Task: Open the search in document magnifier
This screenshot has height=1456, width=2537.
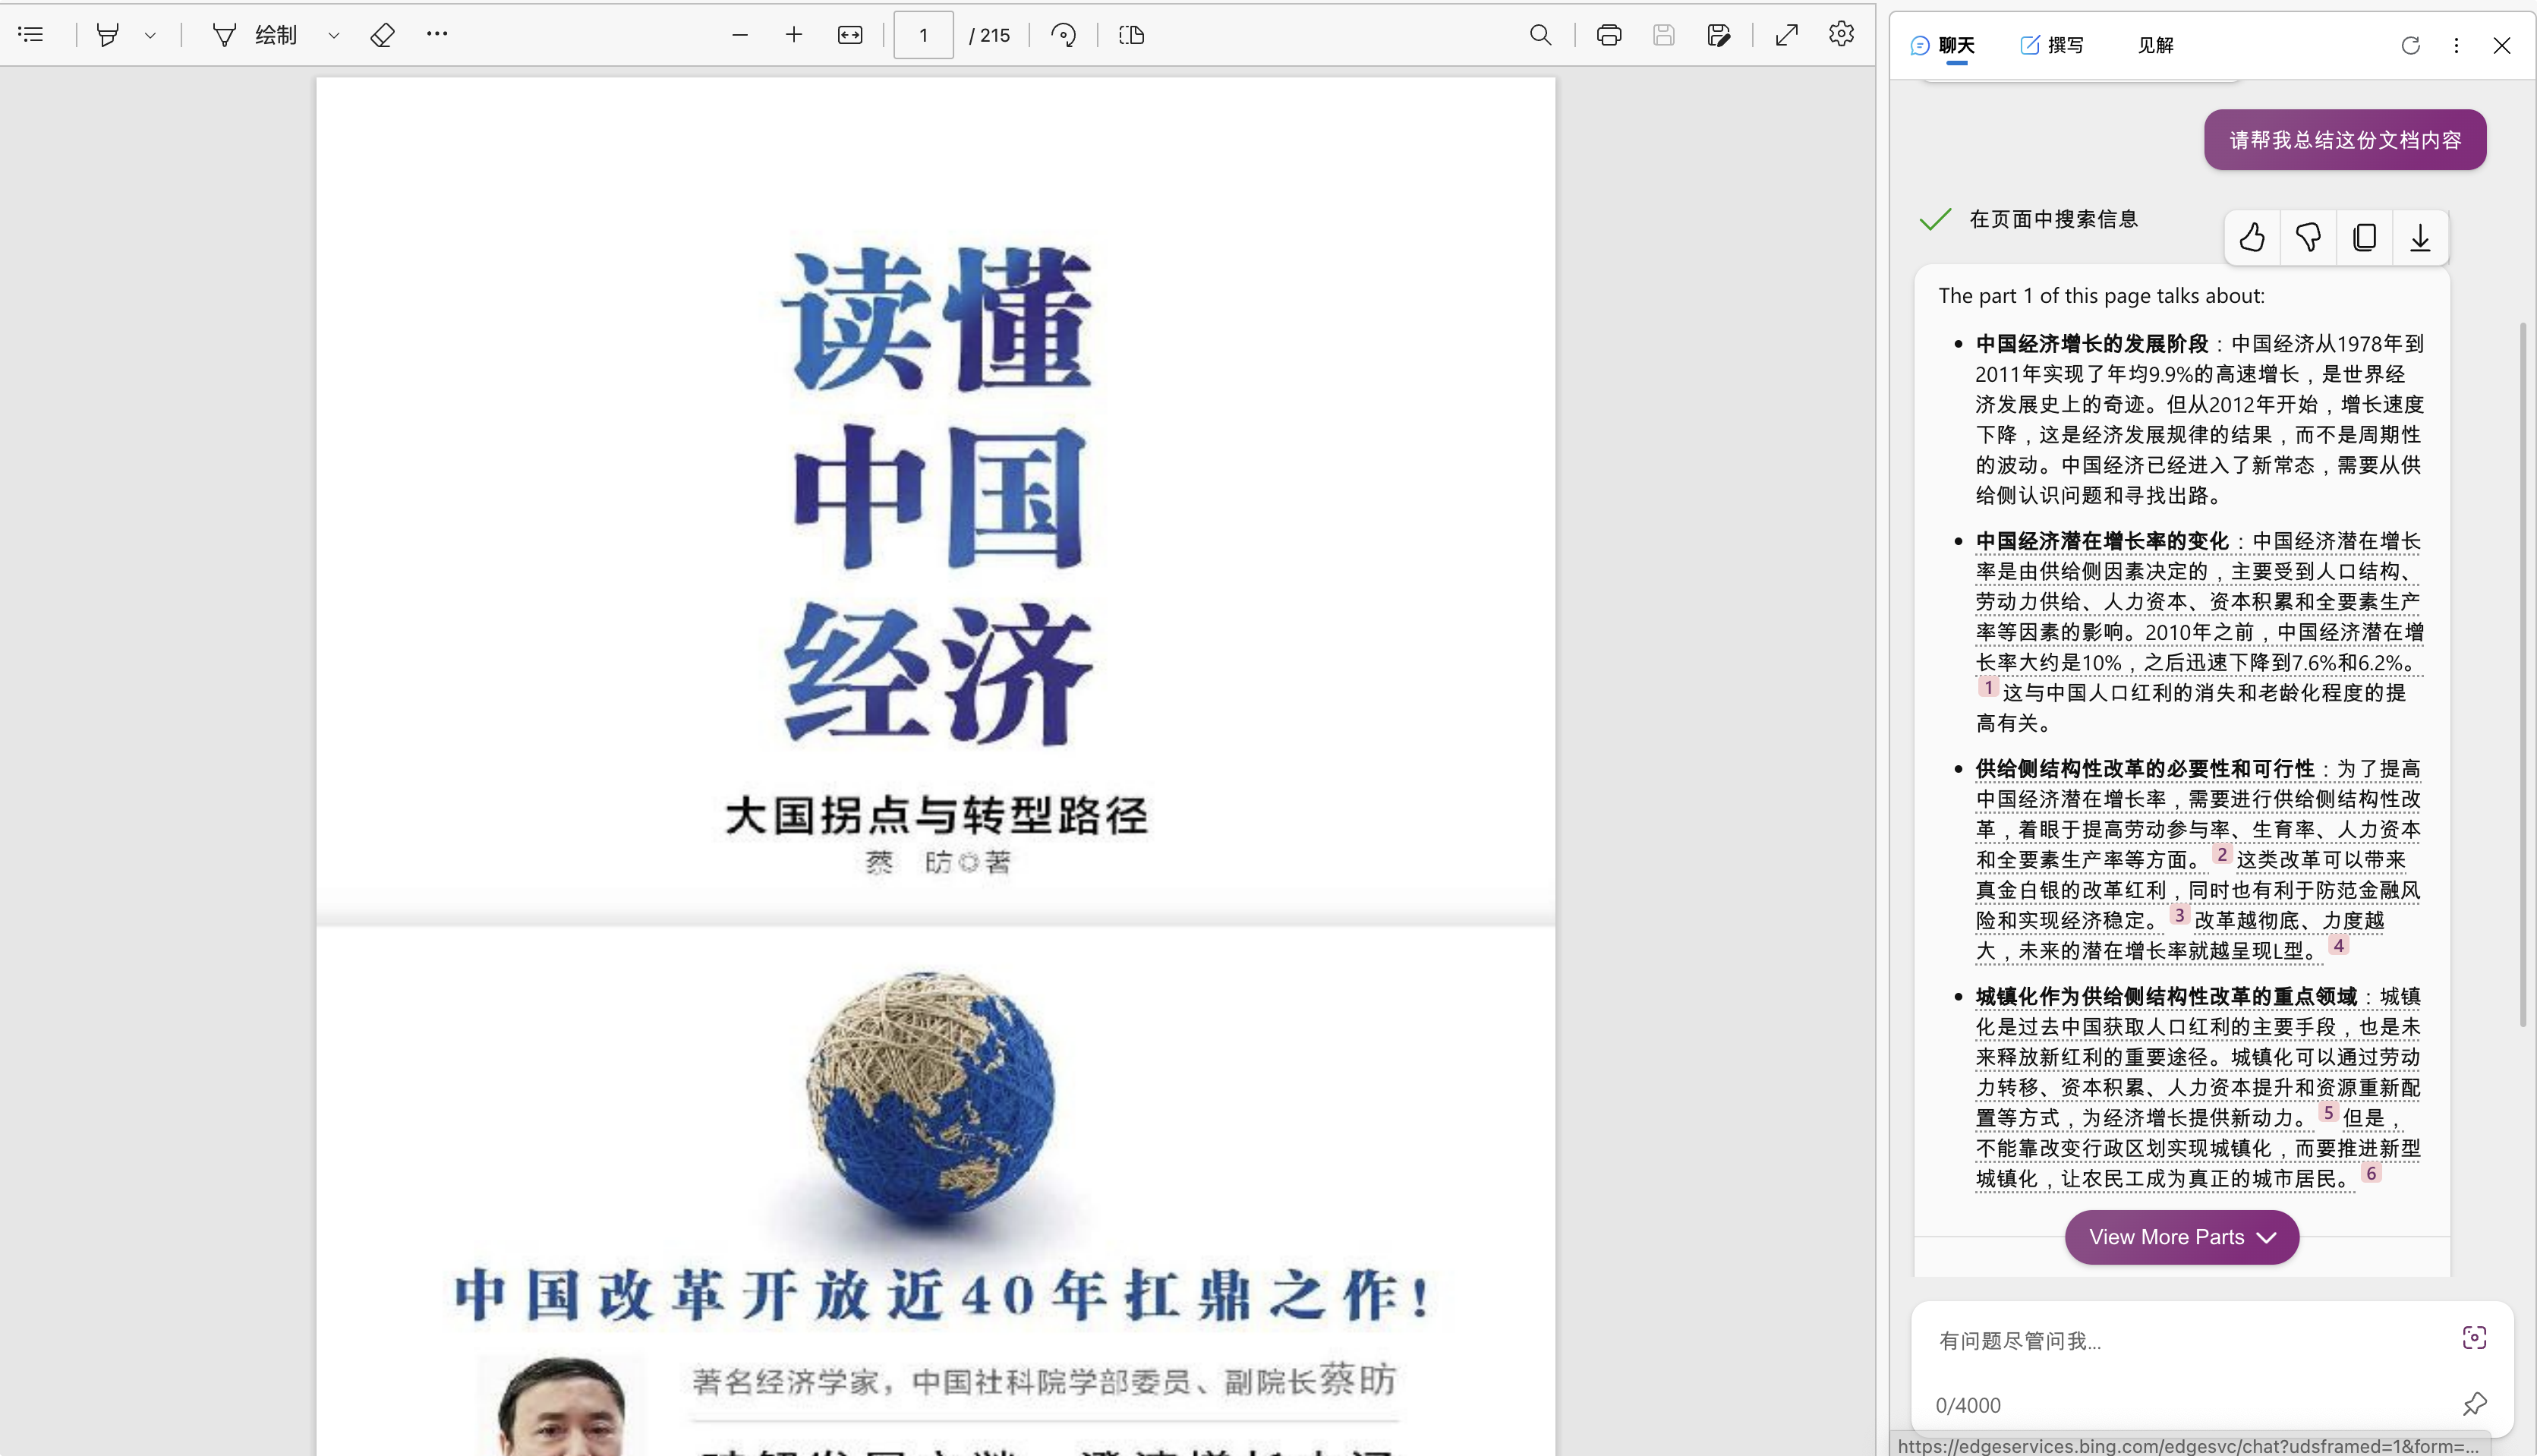Action: click(x=1540, y=35)
